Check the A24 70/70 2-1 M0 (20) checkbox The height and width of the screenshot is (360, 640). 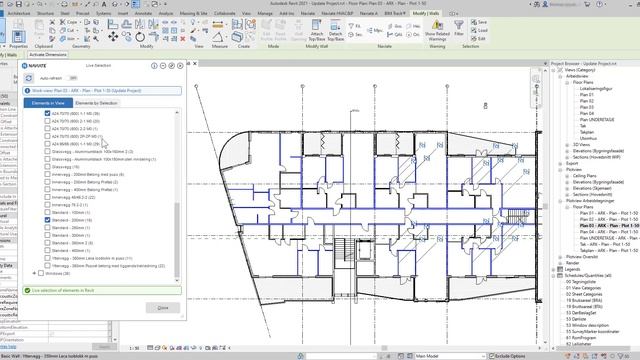pos(47,121)
